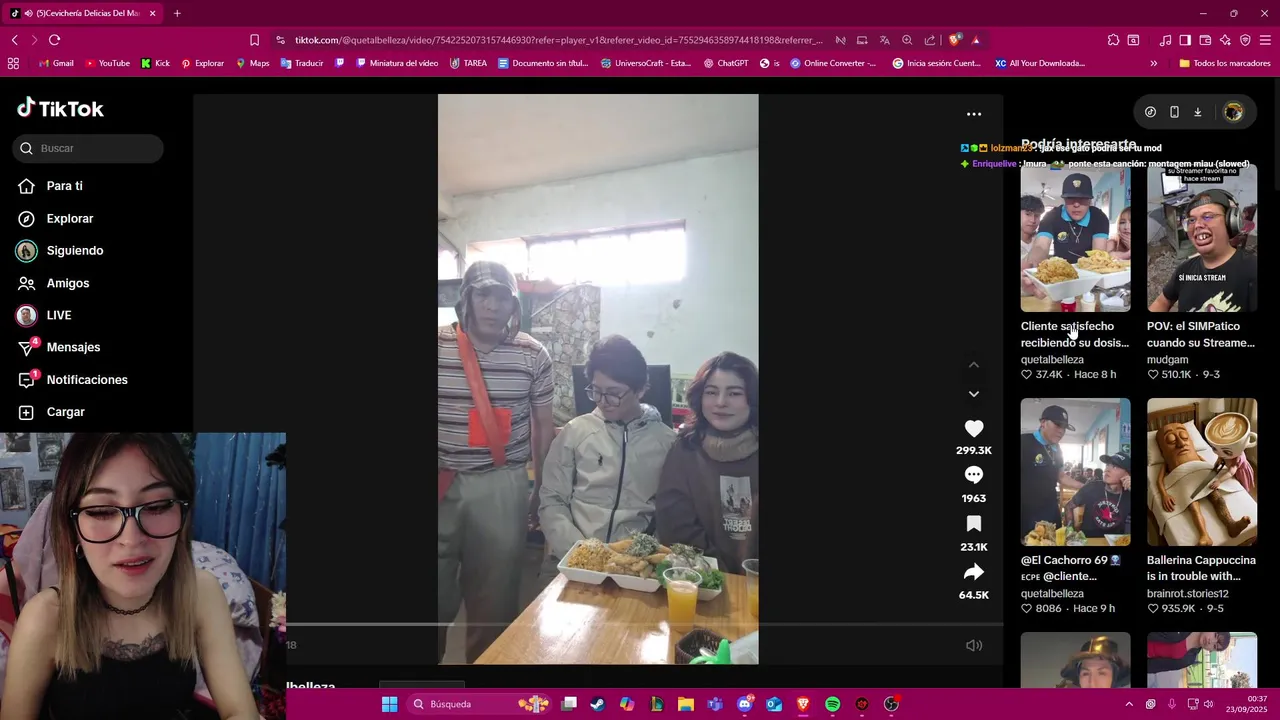Open the 'El Cachorro 69' video thumbnail

pos(1075,472)
